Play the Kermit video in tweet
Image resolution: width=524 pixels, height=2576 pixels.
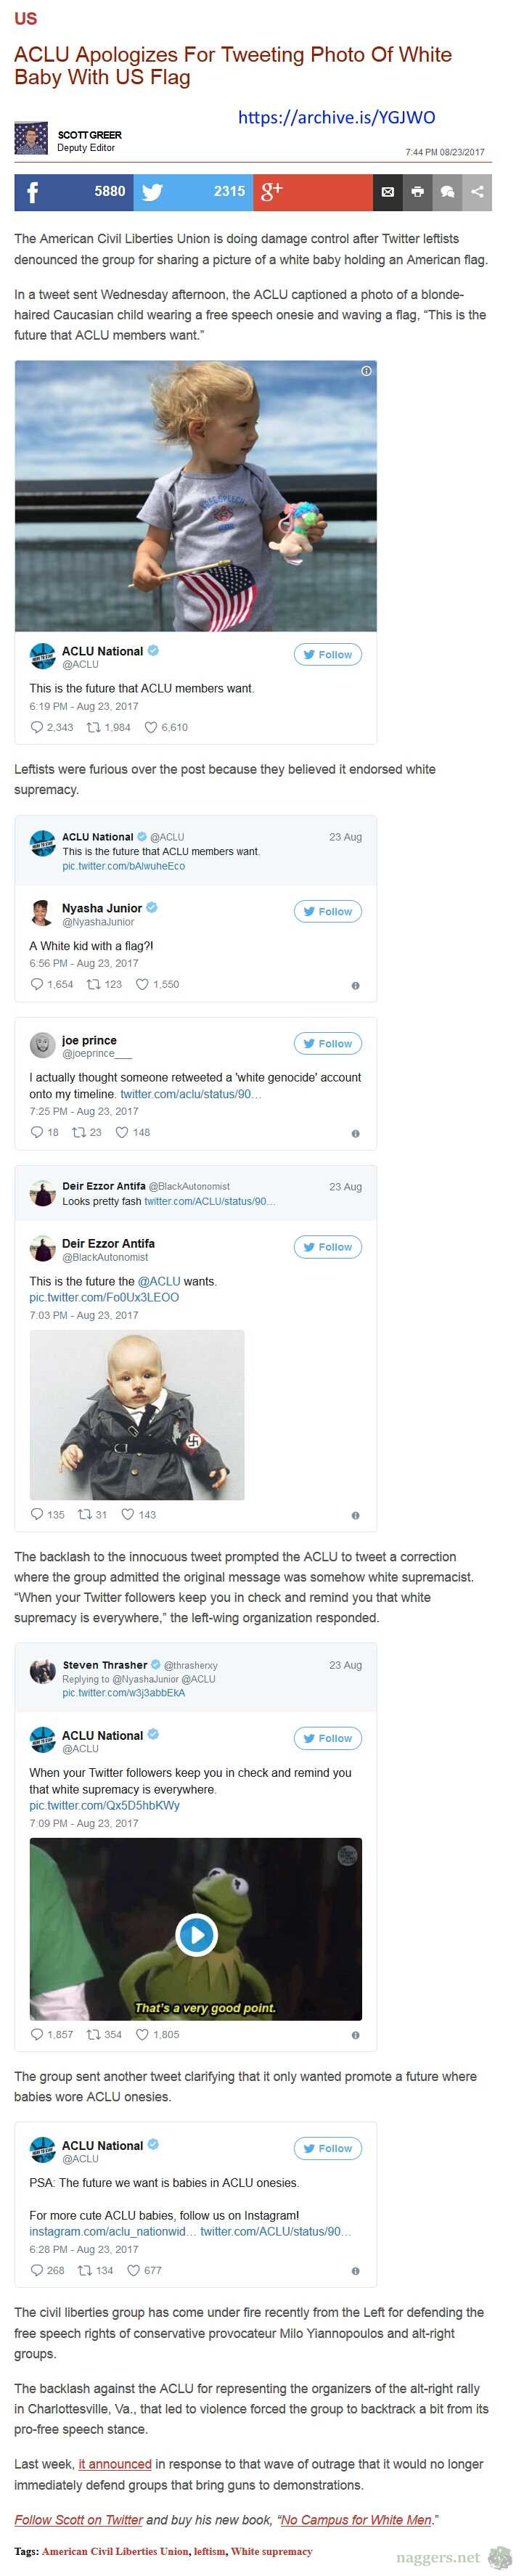pyautogui.click(x=196, y=1935)
